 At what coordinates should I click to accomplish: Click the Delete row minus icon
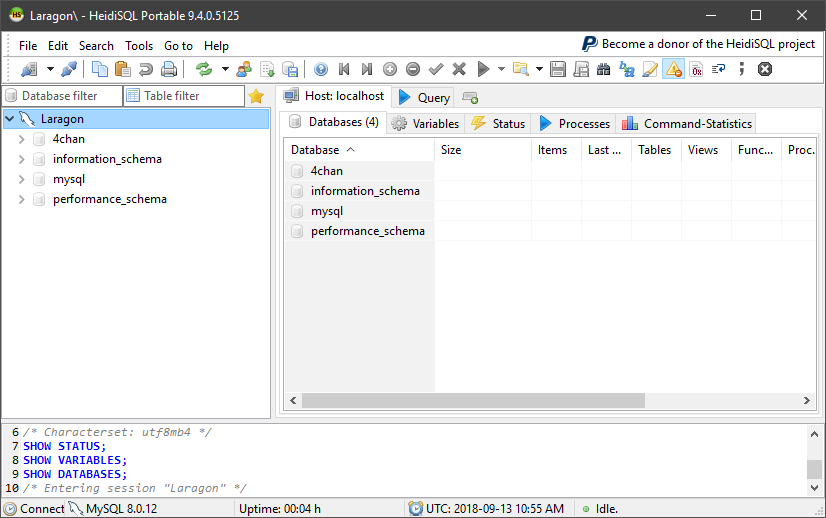point(413,69)
